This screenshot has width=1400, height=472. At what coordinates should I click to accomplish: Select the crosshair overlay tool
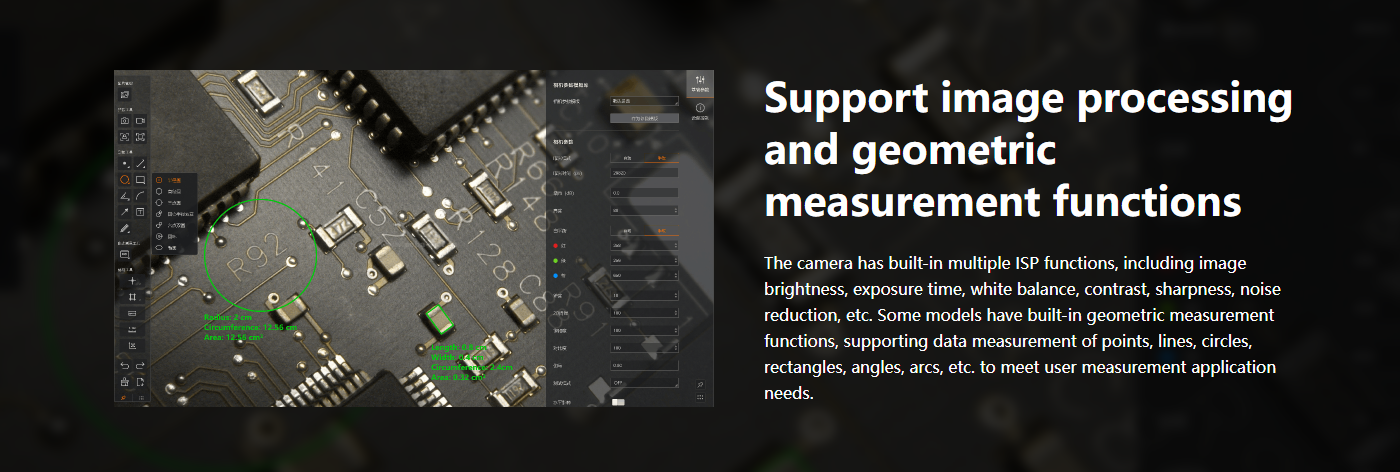(x=132, y=281)
